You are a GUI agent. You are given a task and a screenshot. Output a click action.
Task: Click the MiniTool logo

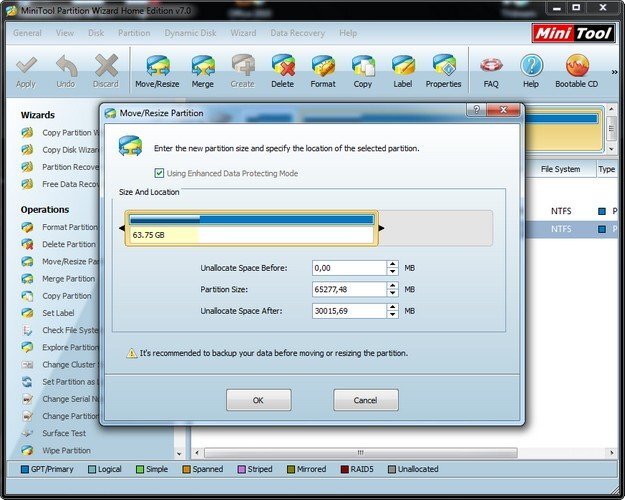573,33
